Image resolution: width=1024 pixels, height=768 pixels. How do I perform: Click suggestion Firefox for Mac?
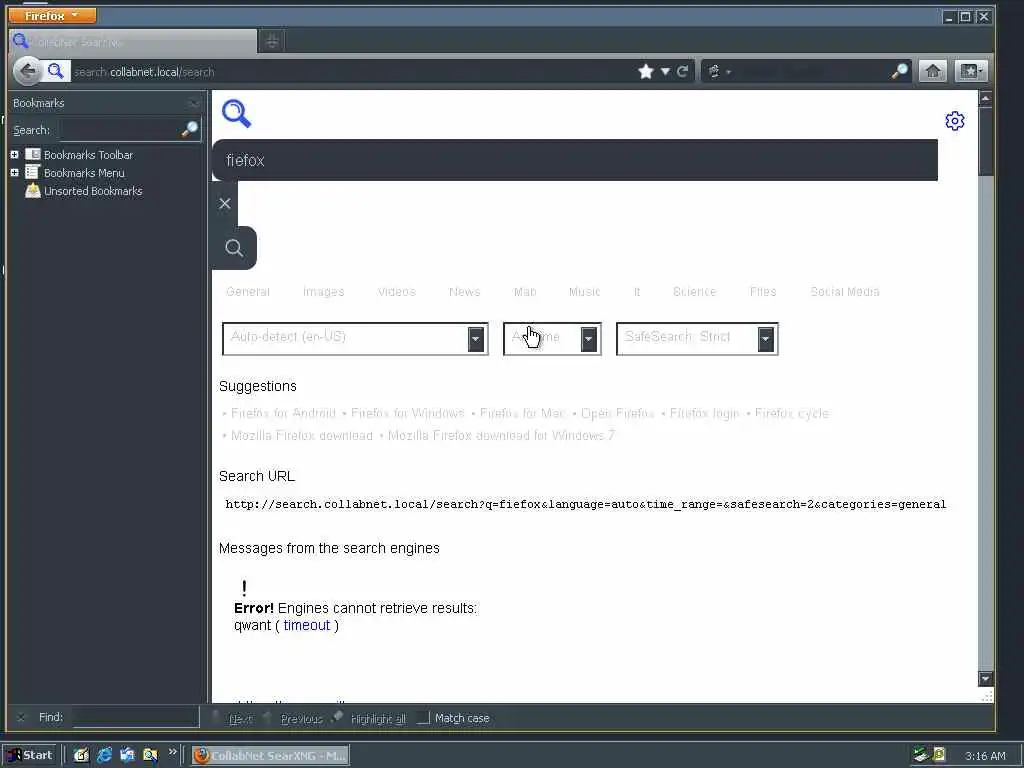(x=522, y=413)
